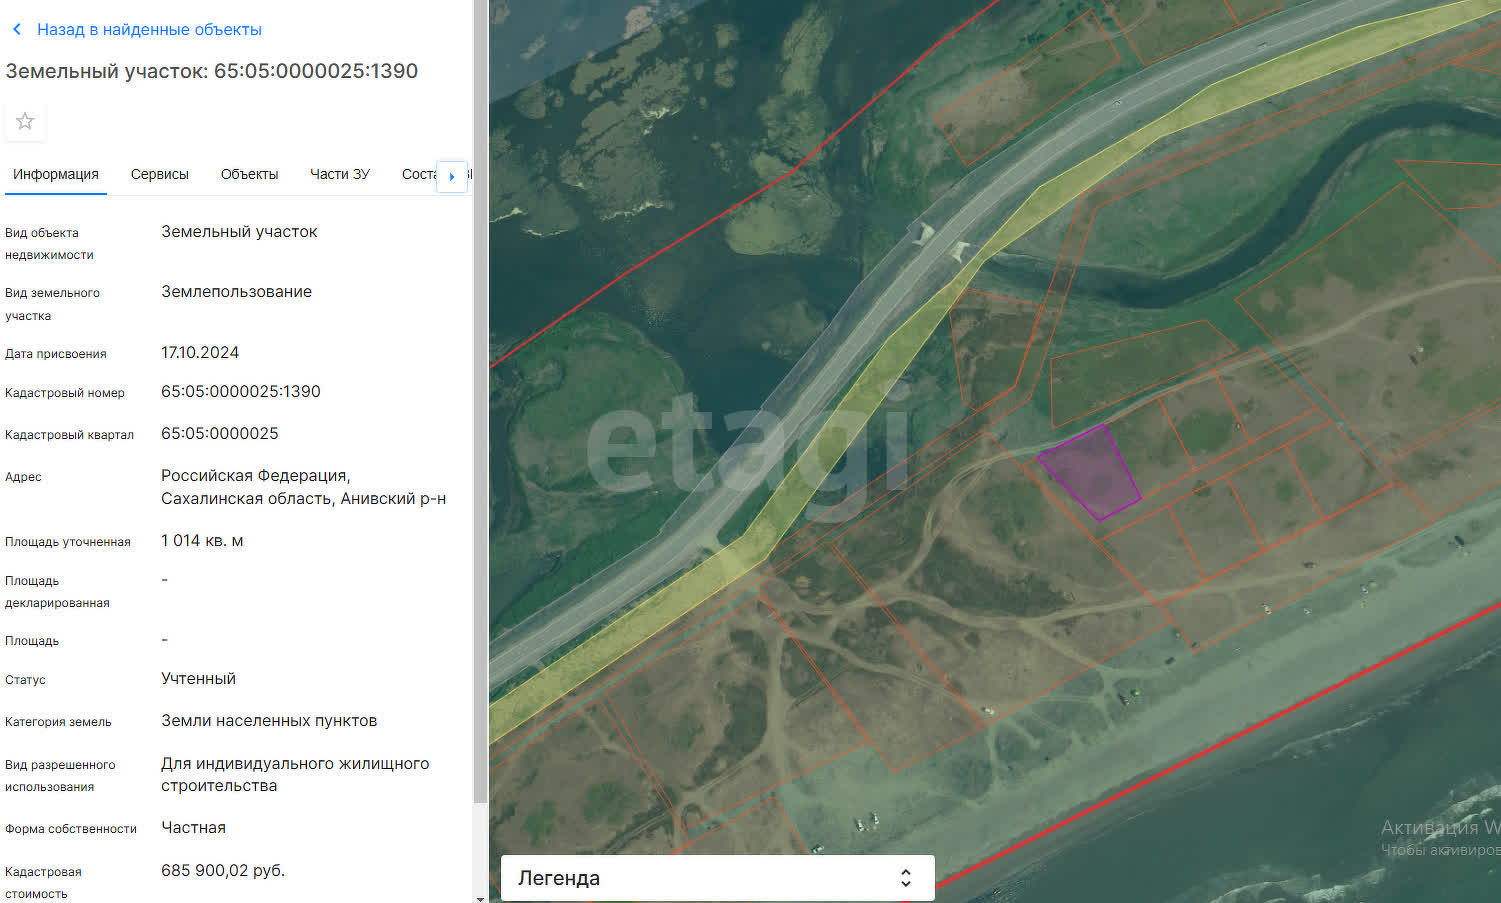
Task: Click the Легенда up-down chevron icon
Action: pyautogui.click(x=905, y=878)
